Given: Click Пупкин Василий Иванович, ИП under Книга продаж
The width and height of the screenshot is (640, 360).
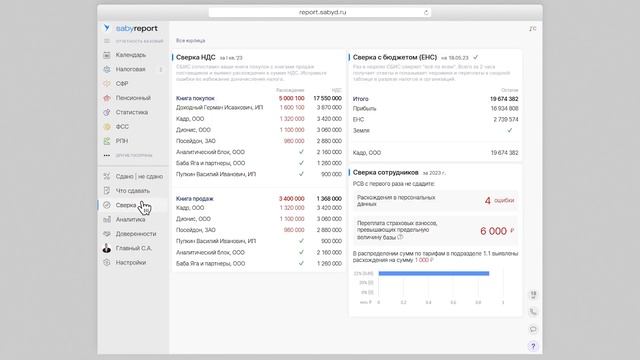Looking at the screenshot, I should click(x=216, y=241).
